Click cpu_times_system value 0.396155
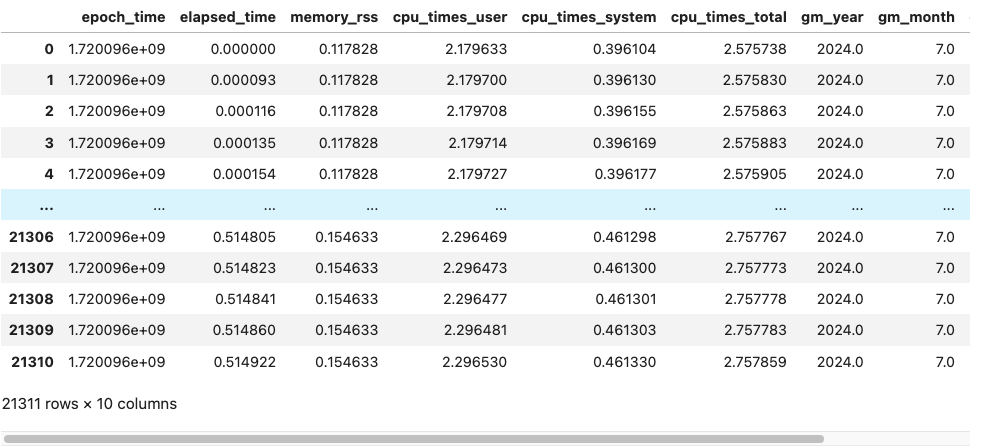 624,112
